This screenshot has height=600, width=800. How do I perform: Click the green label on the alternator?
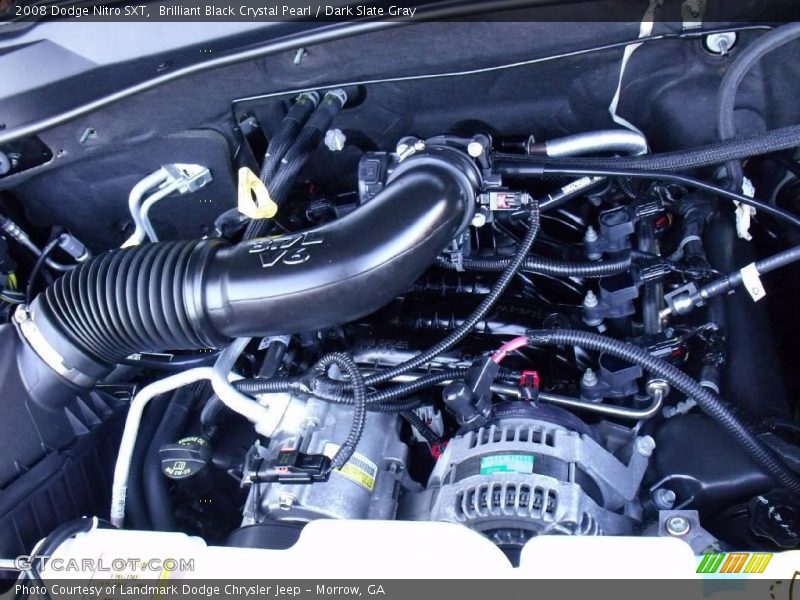click(x=507, y=464)
